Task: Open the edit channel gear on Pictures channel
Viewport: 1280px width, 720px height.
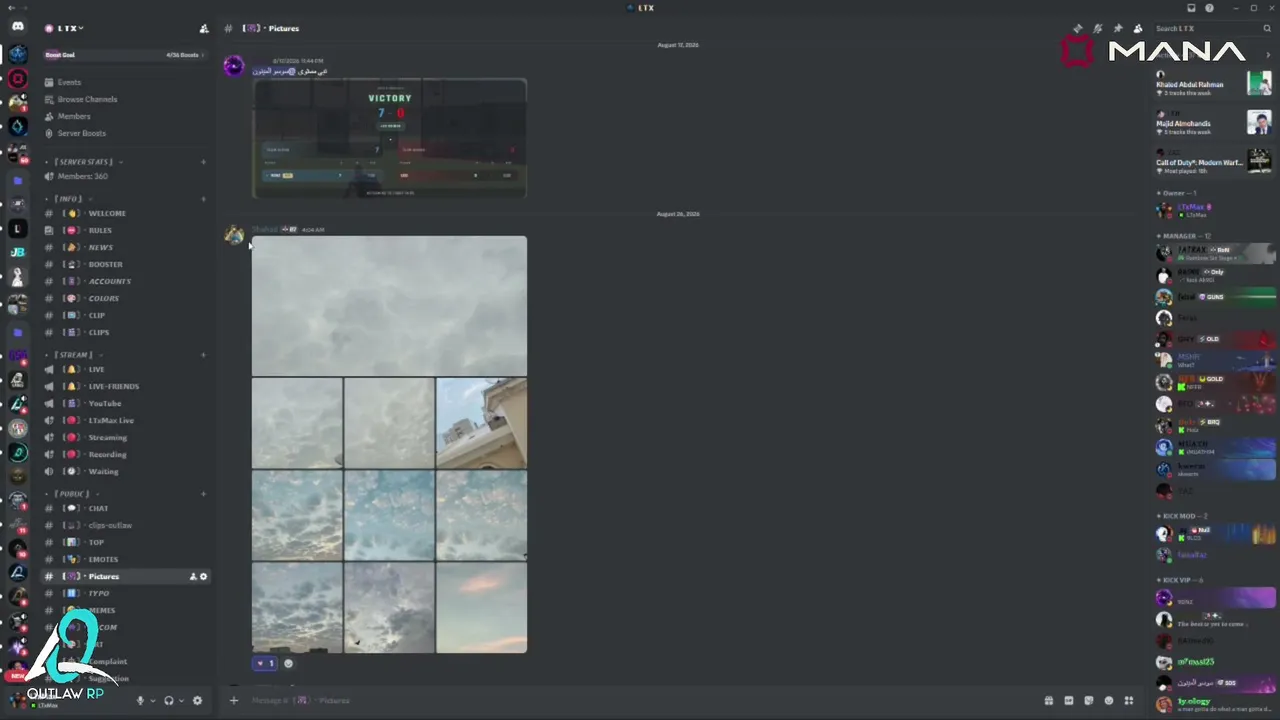Action: pos(204,576)
